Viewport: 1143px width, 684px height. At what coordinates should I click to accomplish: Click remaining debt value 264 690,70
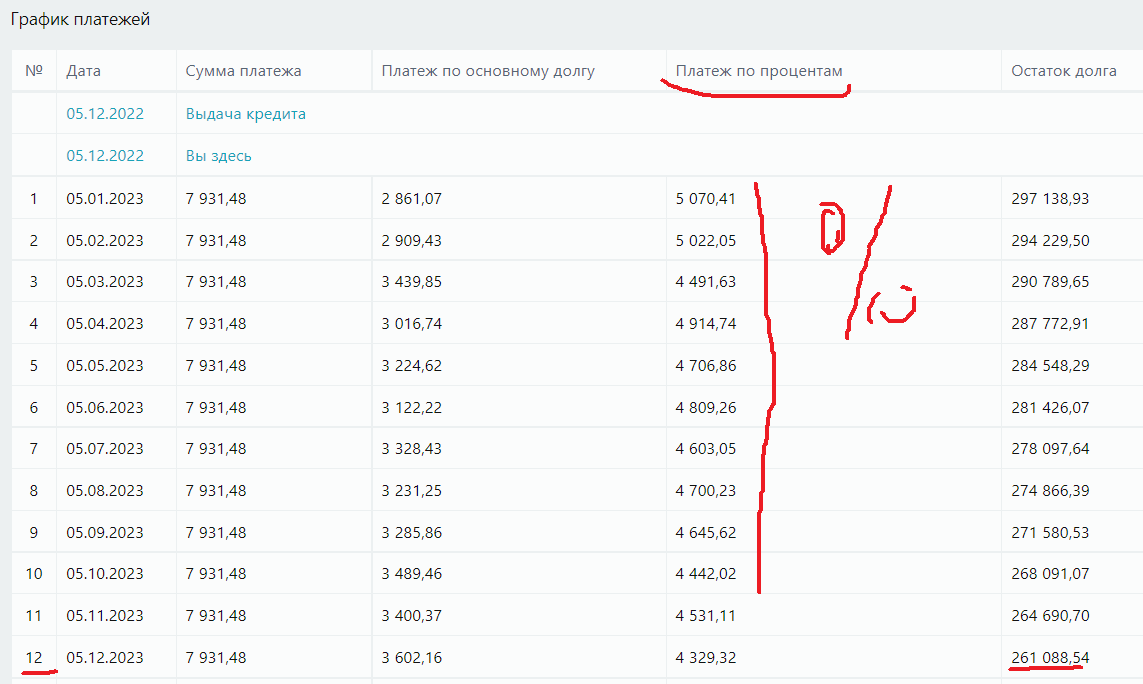1050,615
